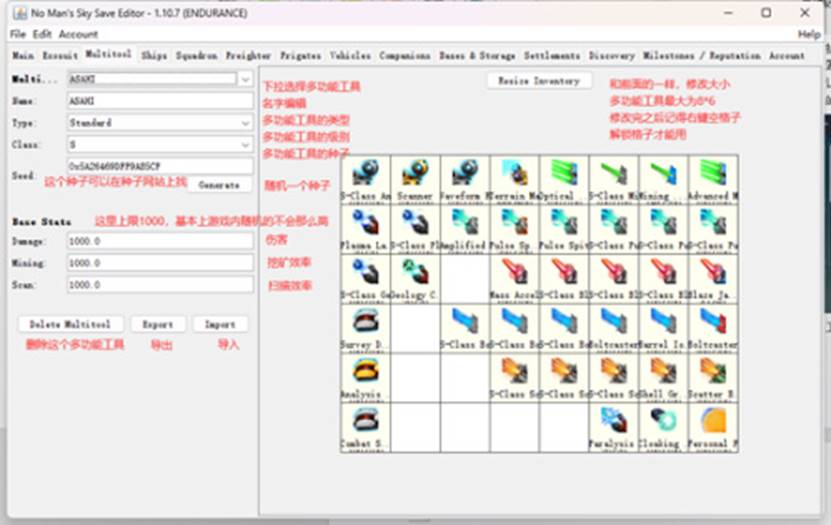Select the Blaze Javelin item
The width and height of the screenshot is (831, 525).
[x=713, y=279]
